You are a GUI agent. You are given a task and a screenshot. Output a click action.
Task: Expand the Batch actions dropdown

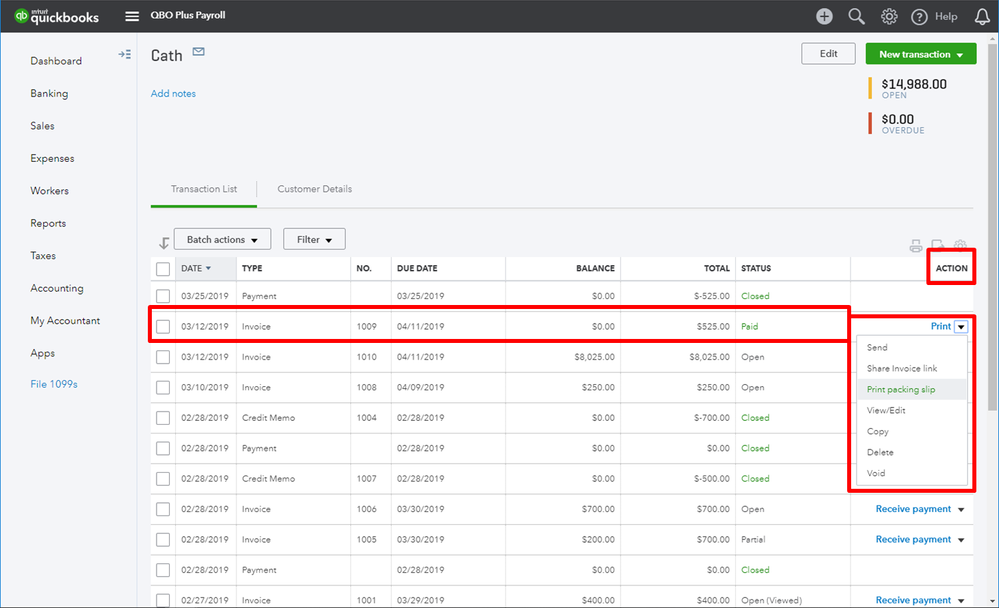222,240
